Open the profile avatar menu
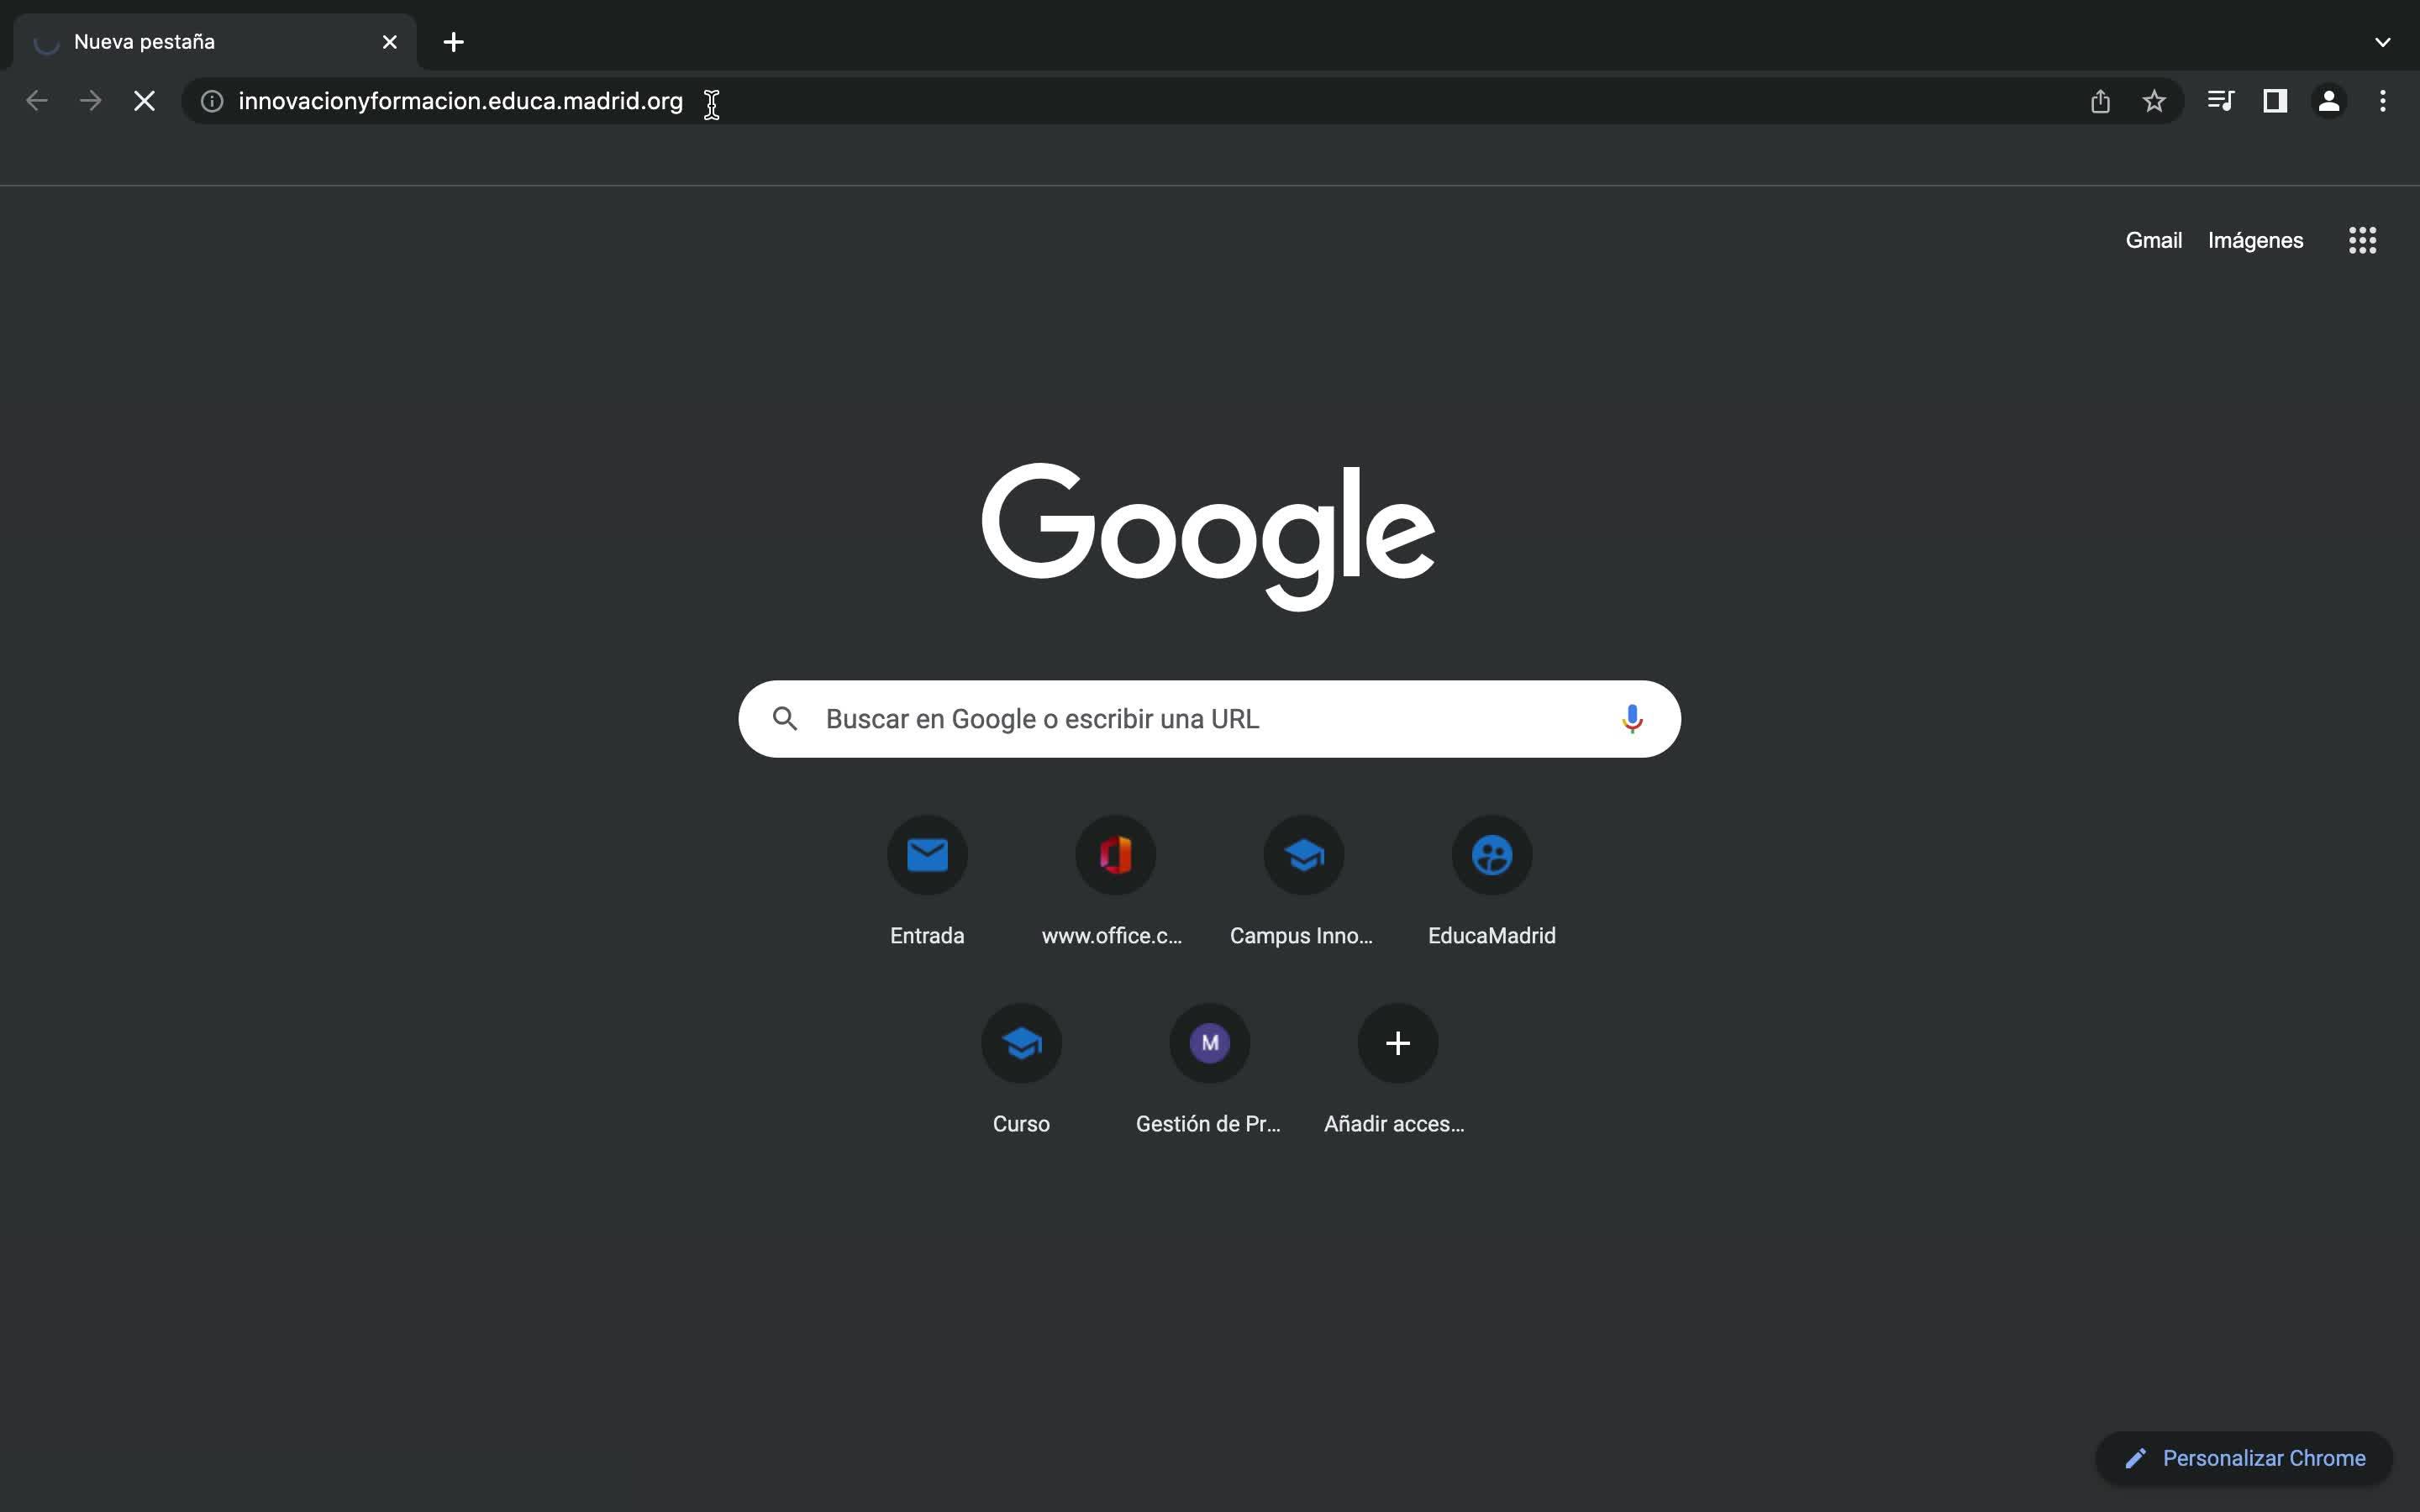This screenshot has height=1512, width=2420. coord(2329,101)
